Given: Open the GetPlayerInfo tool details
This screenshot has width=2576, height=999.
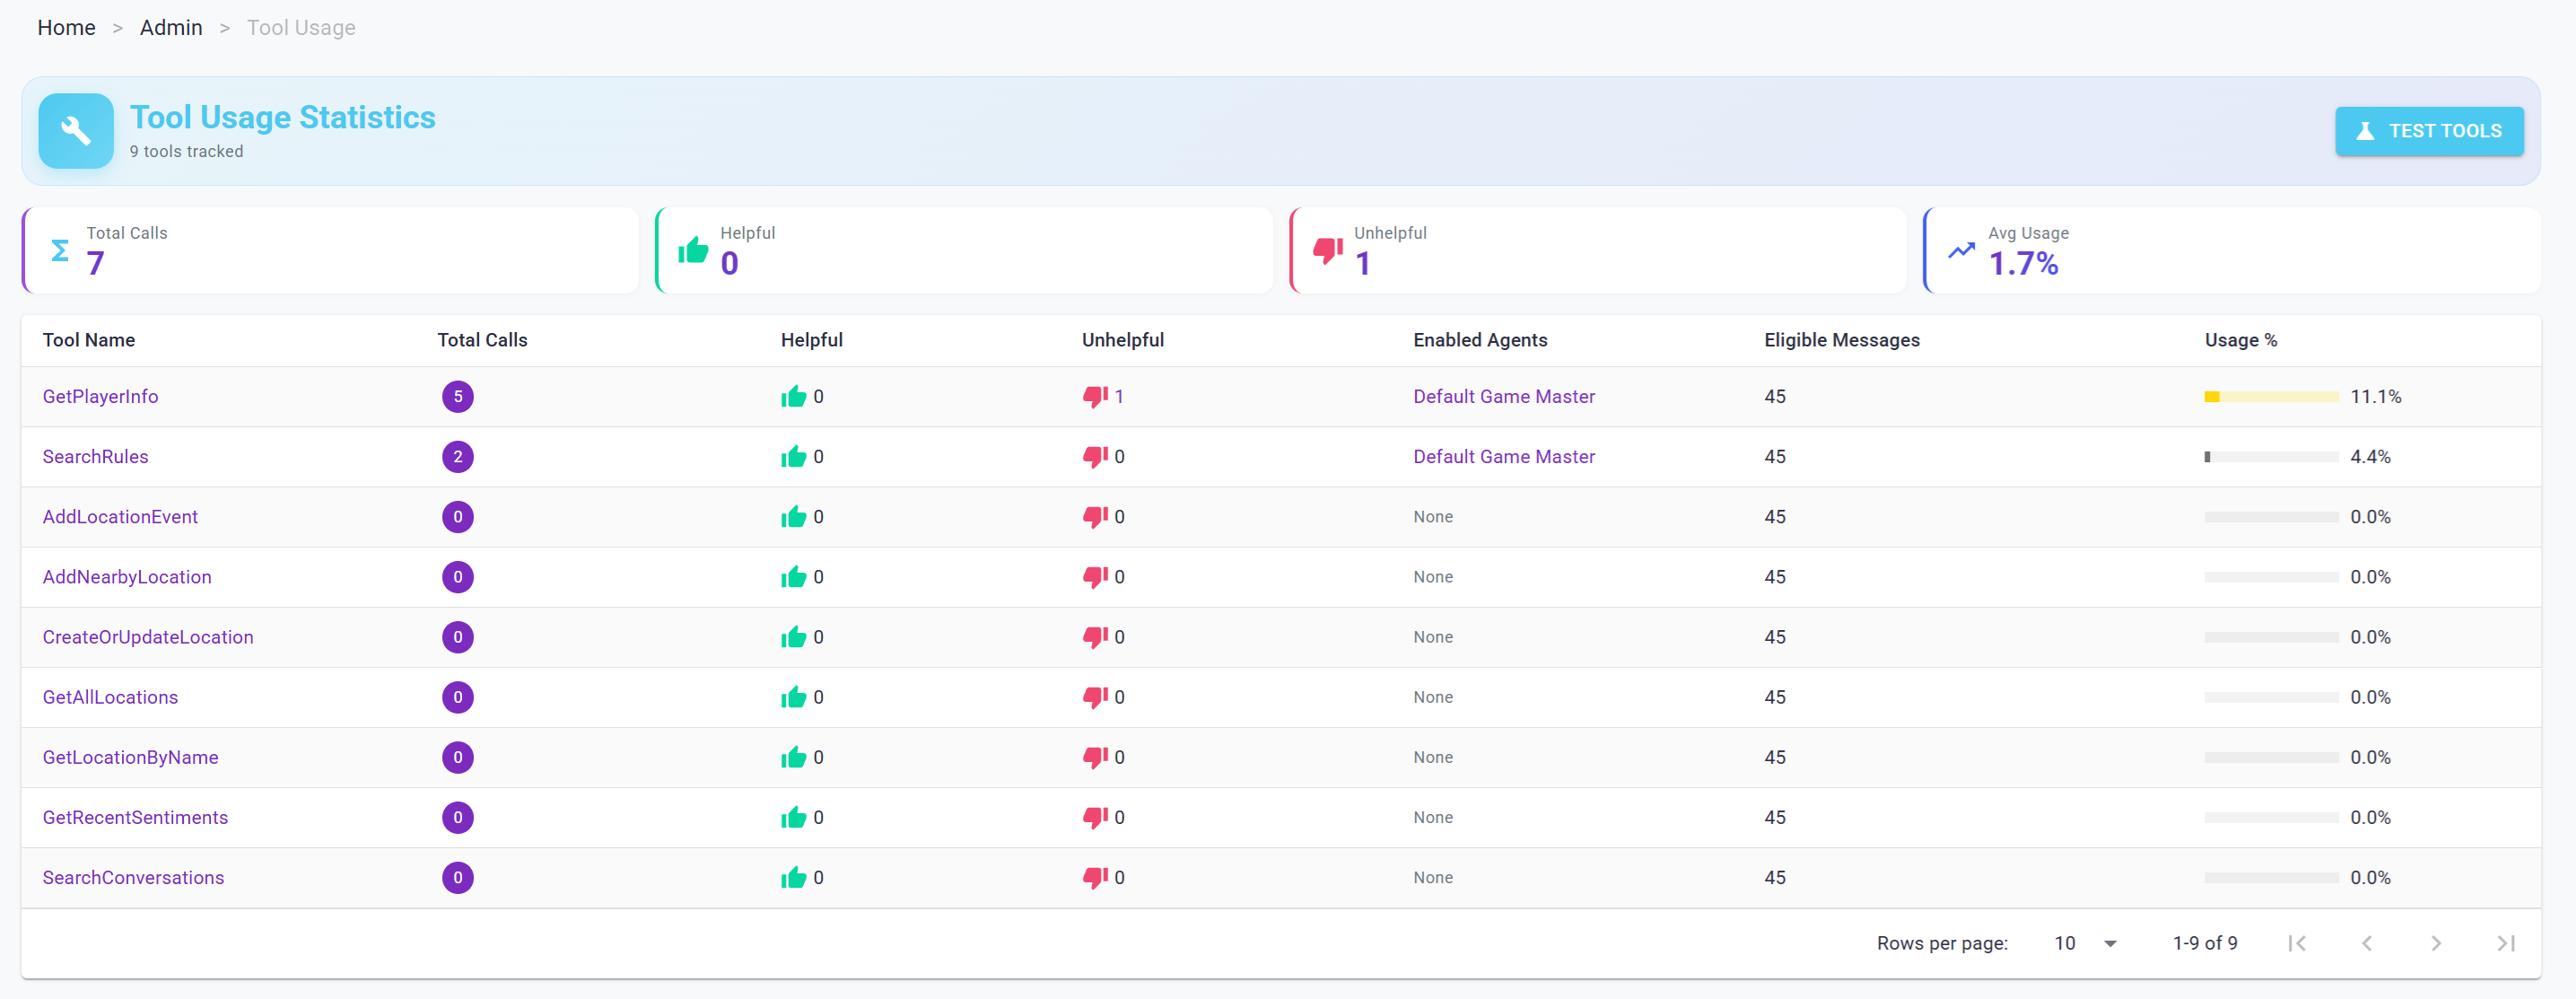Looking at the screenshot, I should click(x=100, y=396).
